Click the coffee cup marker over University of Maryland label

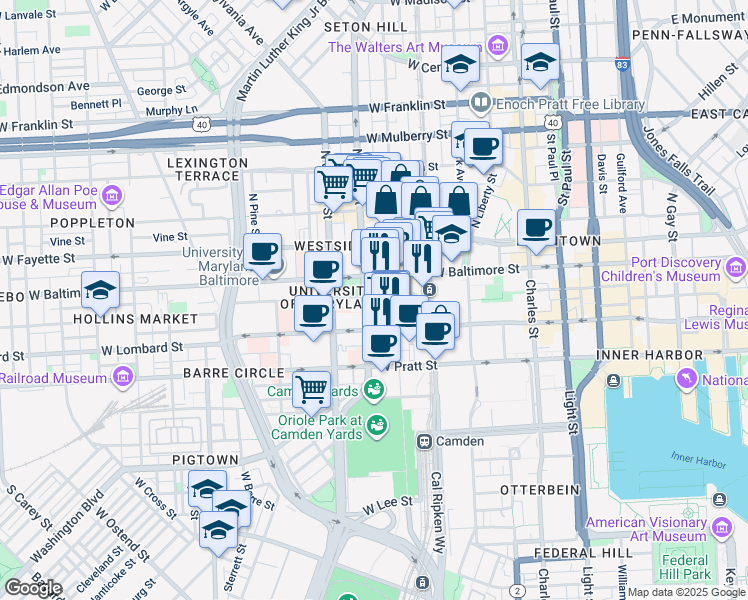pos(323,272)
